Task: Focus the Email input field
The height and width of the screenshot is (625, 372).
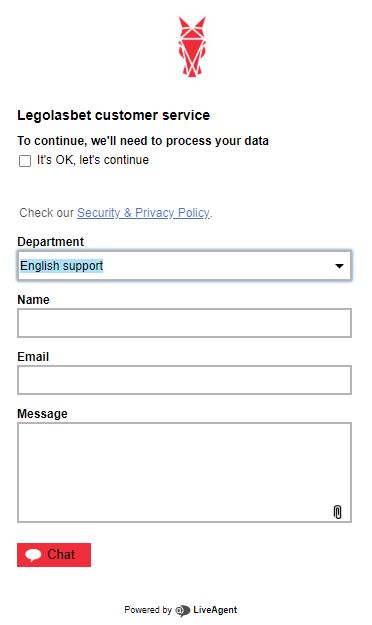Action: point(184,380)
